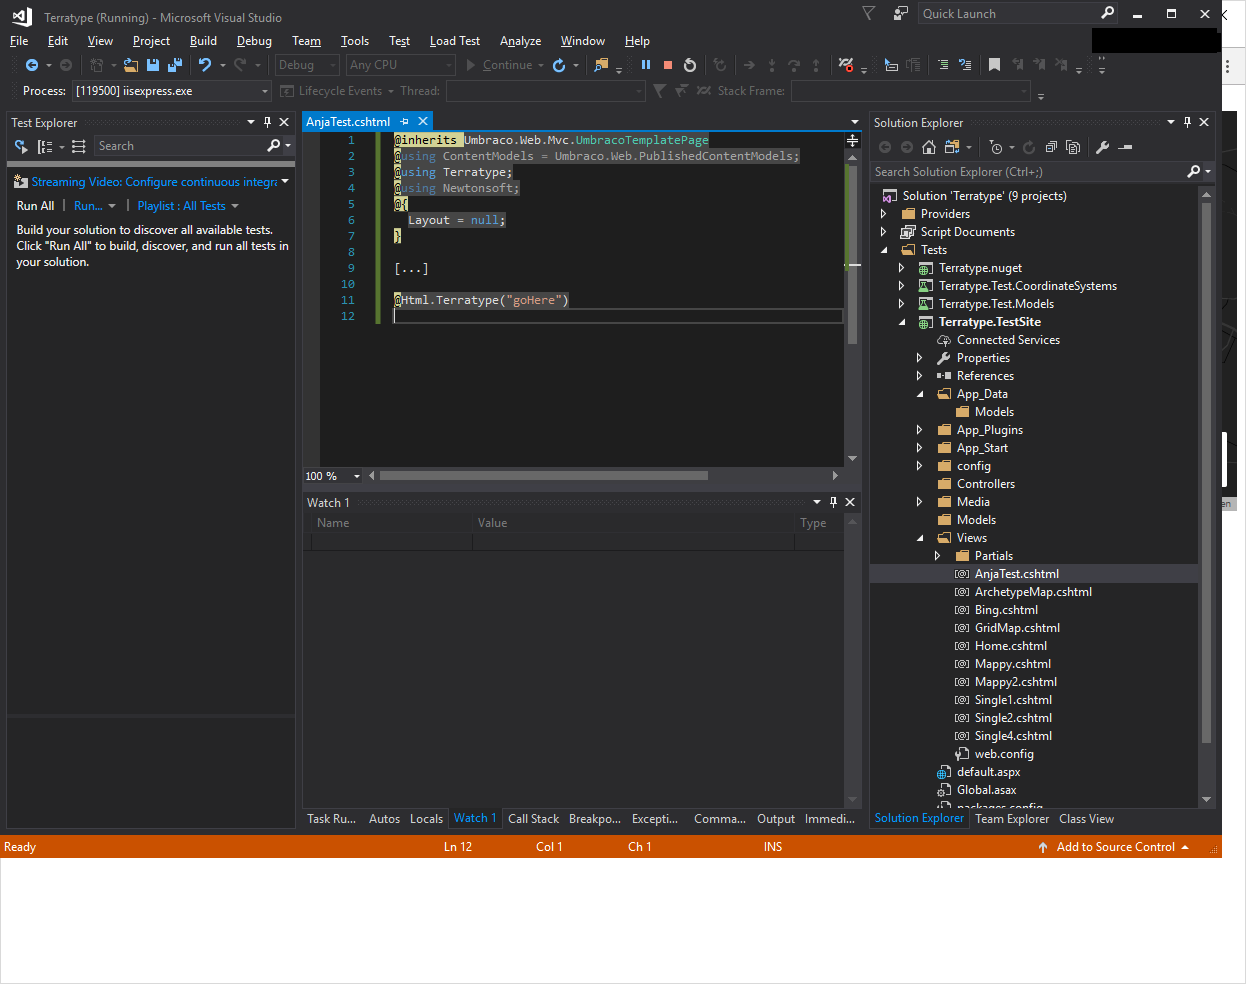Screen dimensions: 1246x984
Task: Open the Analyze menu
Action: (x=520, y=41)
